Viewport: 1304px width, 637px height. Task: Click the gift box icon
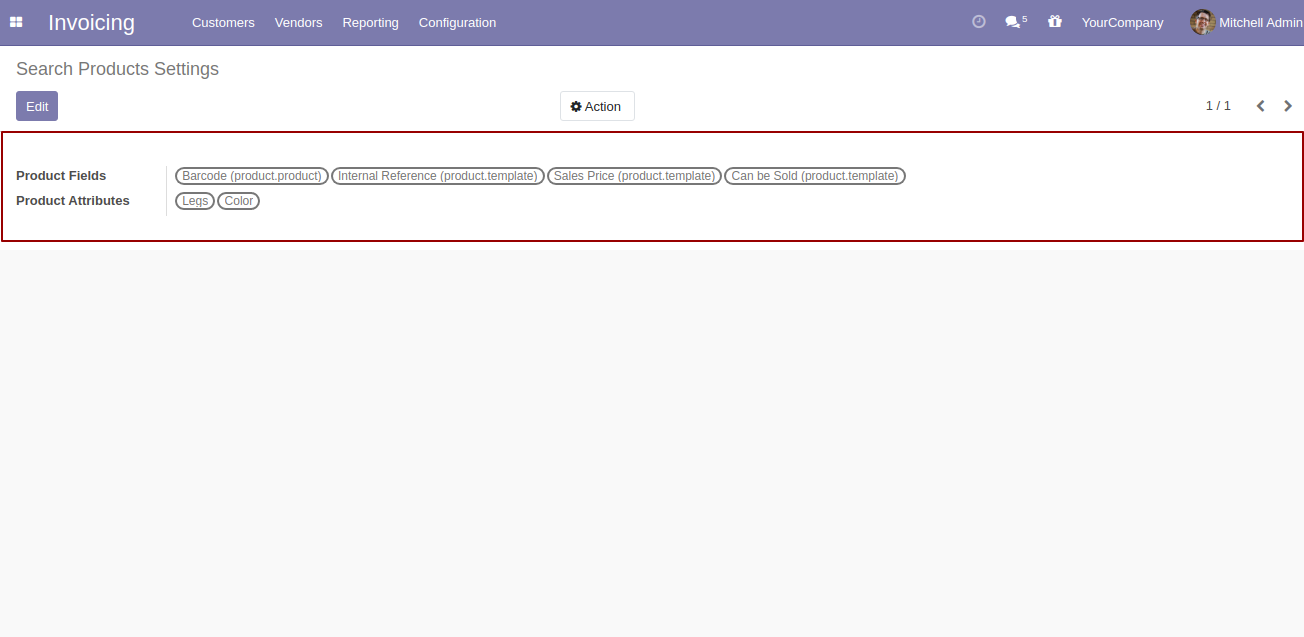[1054, 22]
